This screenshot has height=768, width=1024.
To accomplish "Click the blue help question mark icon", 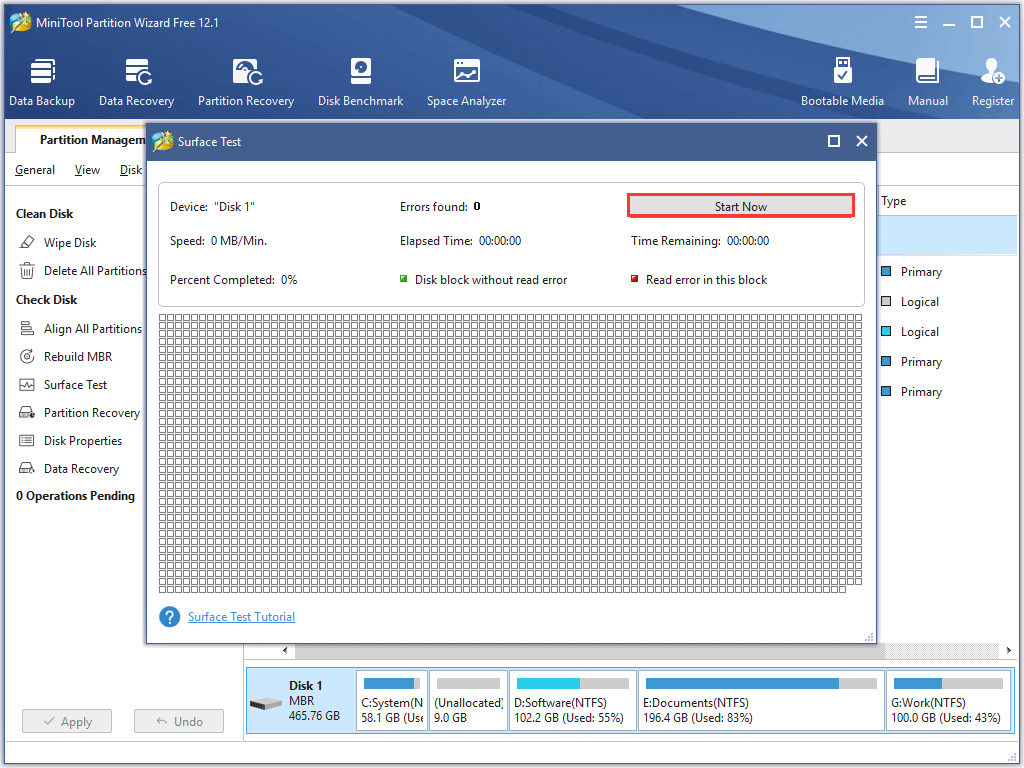I will click(170, 616).
